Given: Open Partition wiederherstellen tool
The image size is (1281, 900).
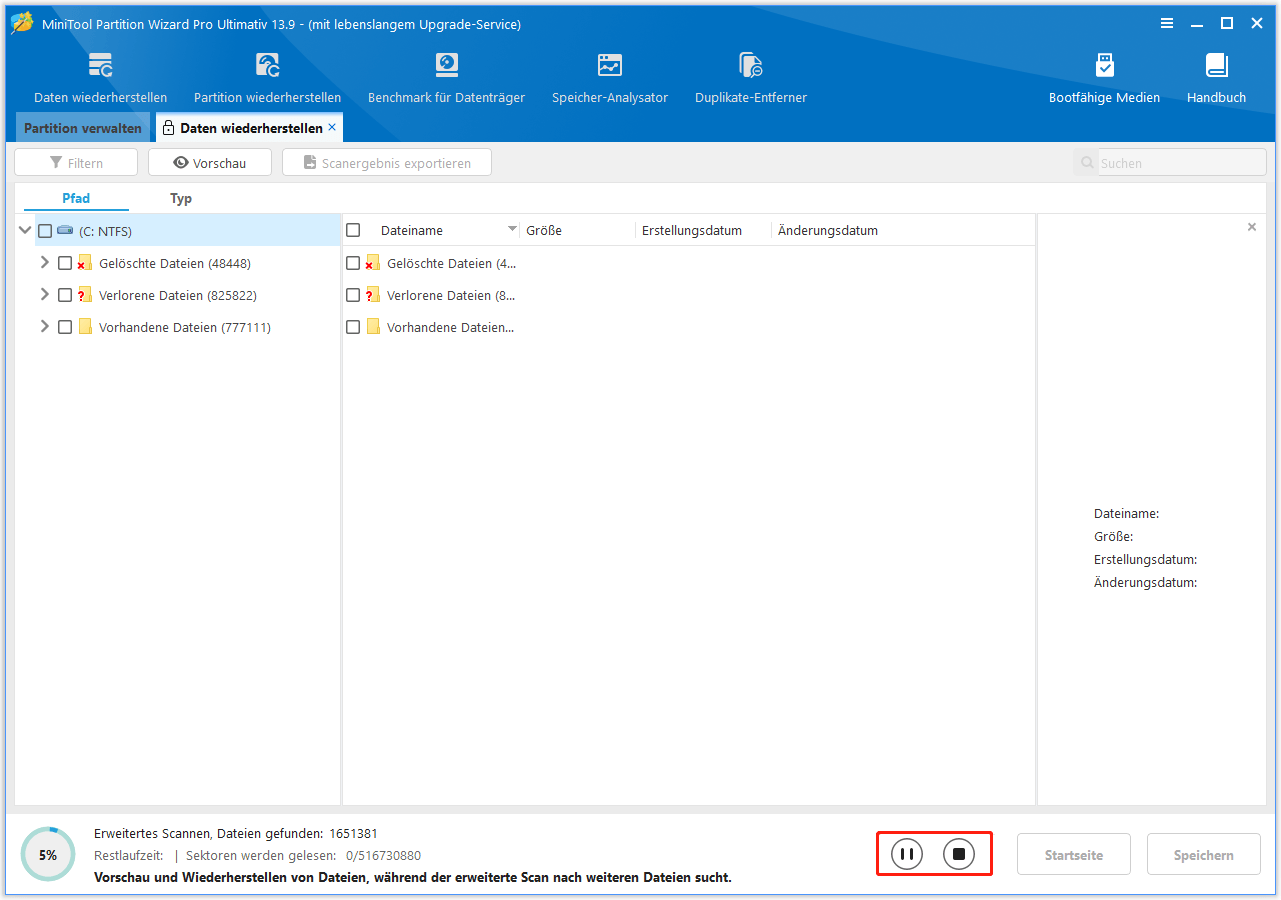Looking at the screenshot, I should pyautogui.click(x=267, y=78).
